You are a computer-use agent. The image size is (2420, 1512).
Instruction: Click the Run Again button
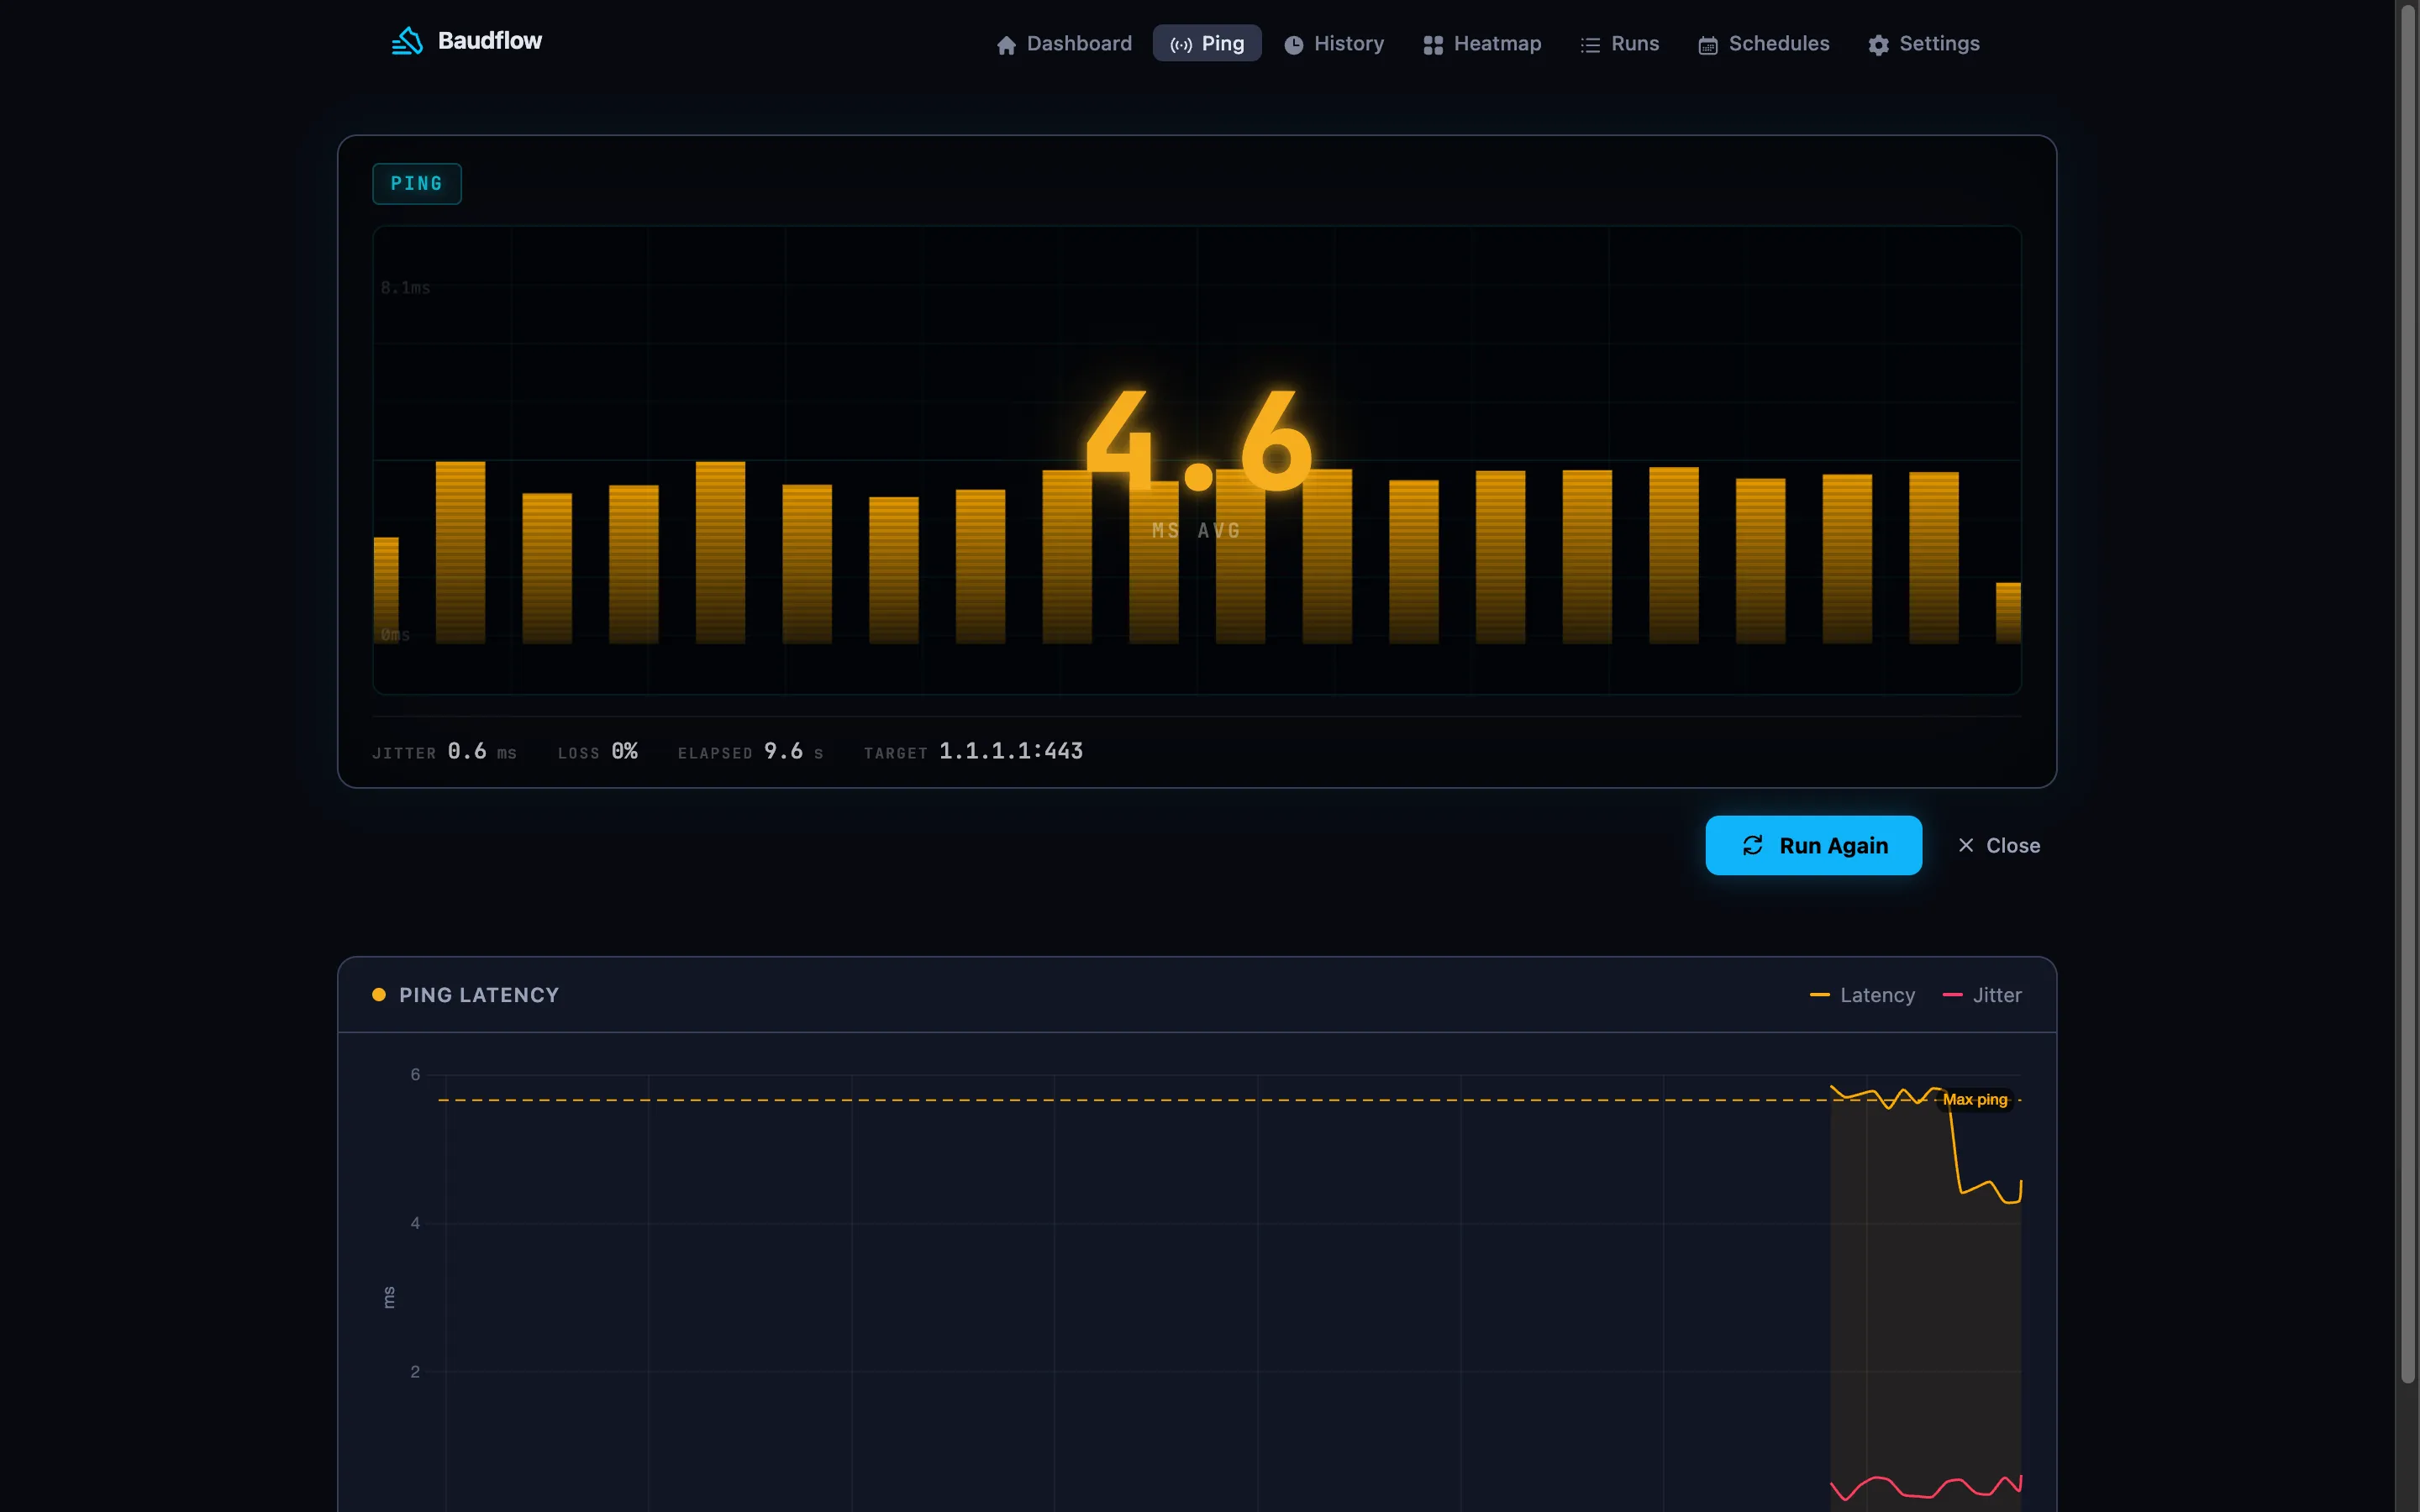pyautogui.click(x=1813, y=845)
